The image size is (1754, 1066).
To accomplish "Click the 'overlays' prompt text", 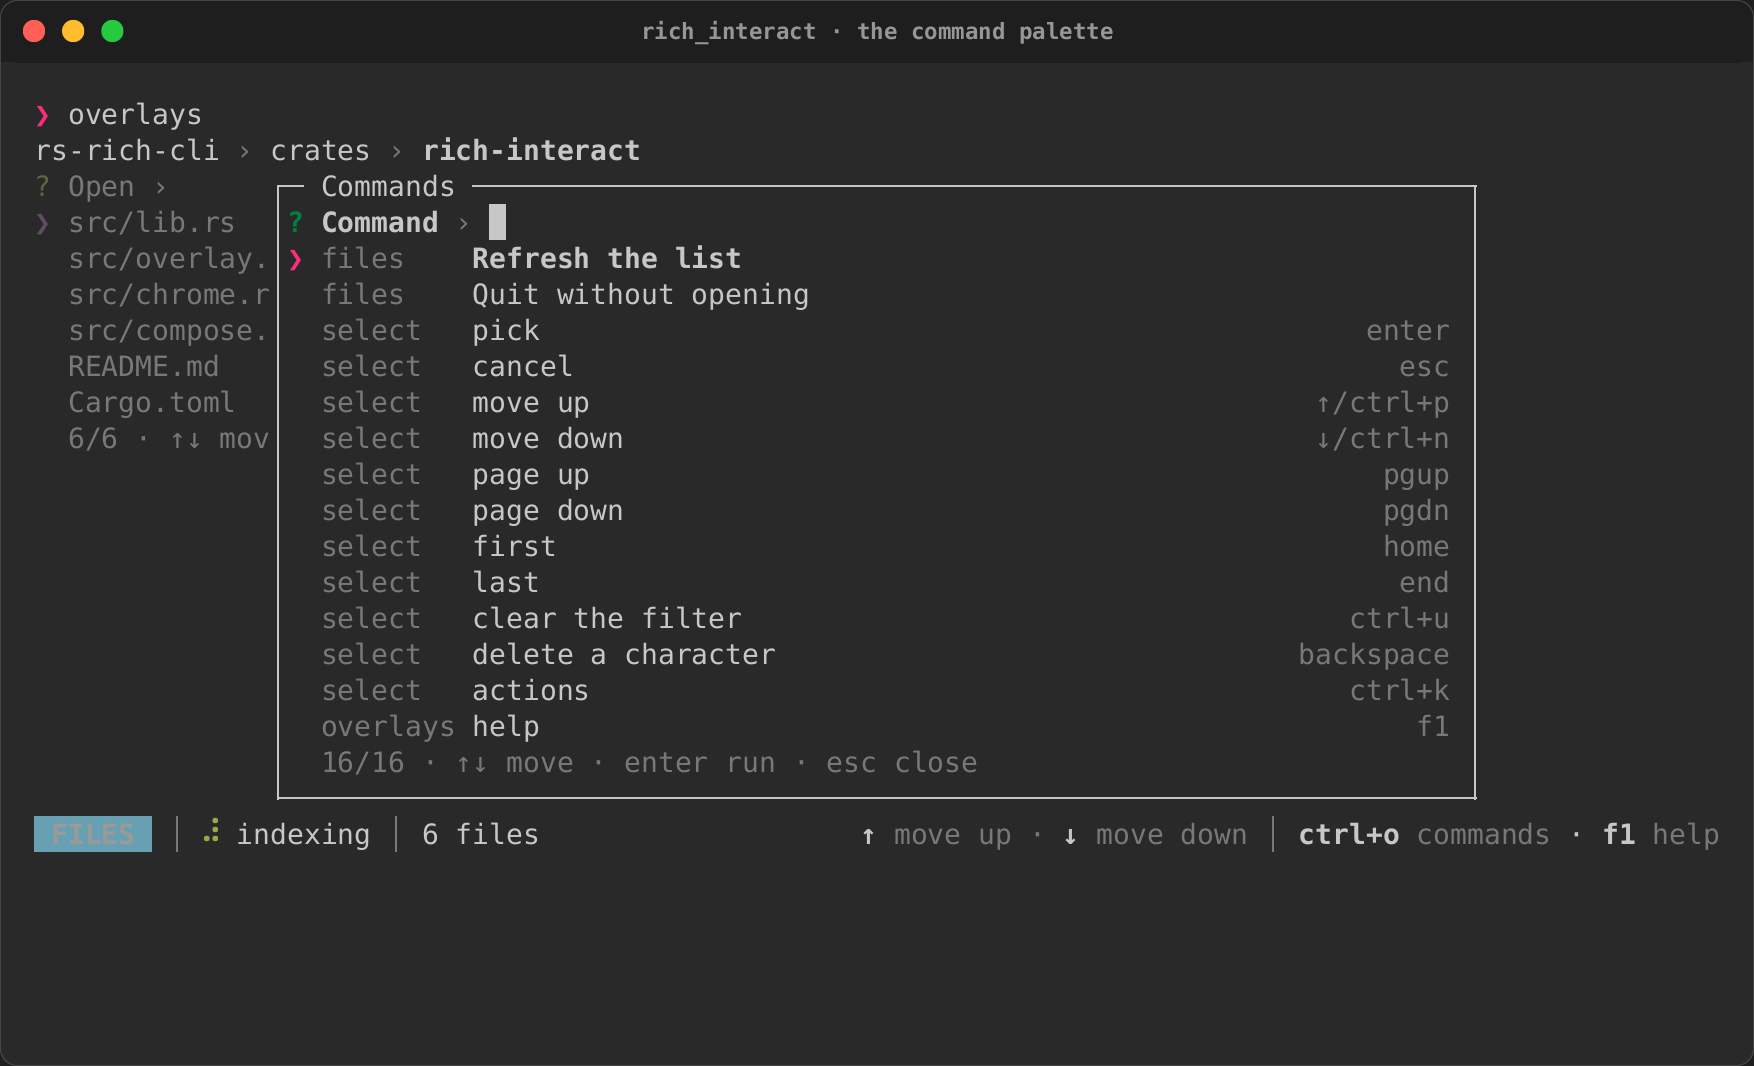I will coord(135,115).
